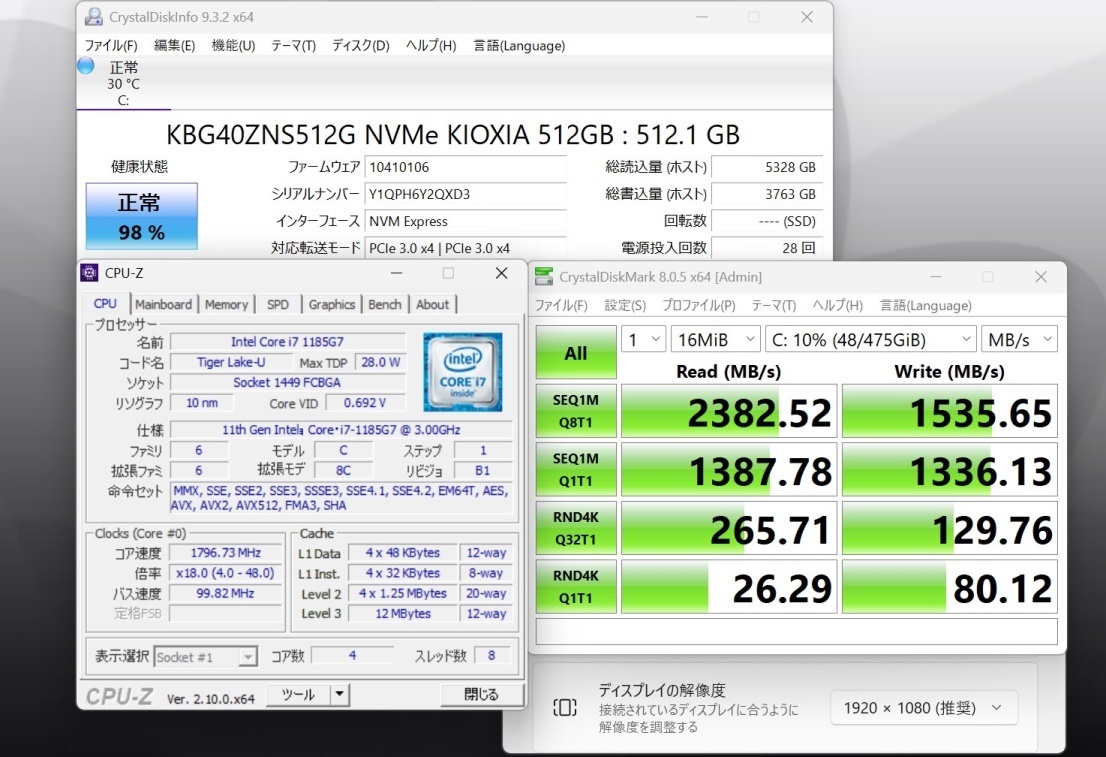Viewport: 1106px width, 757px height.
Task: Open the Socket #1 selection dropdown
Action: point(205,658)
